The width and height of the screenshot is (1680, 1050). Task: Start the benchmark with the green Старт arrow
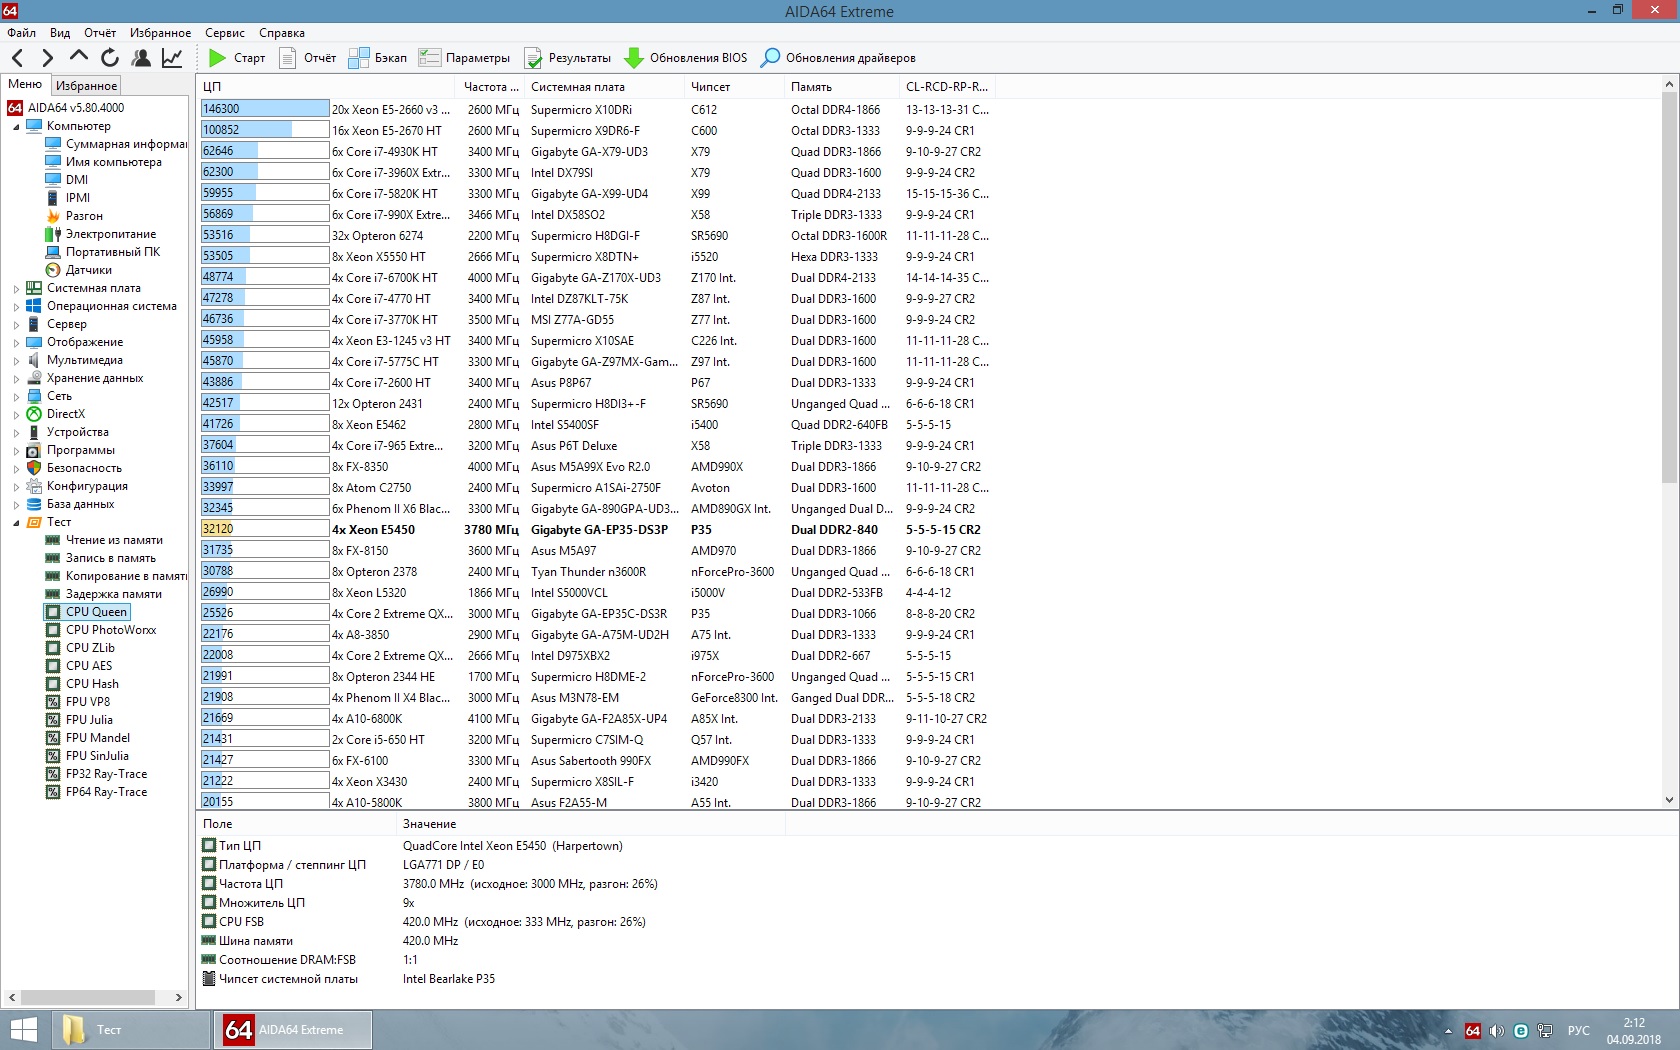[237, 58]
